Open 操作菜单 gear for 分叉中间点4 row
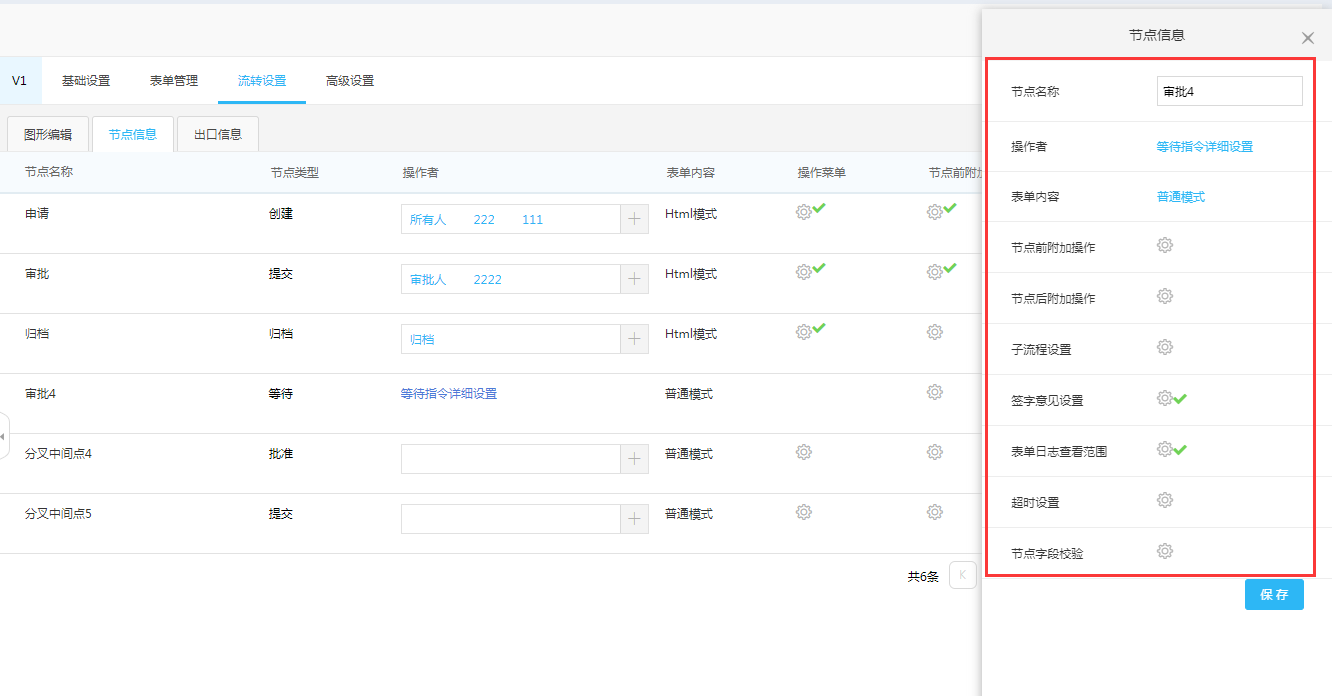1332x696 pixels. pos(803,453)
